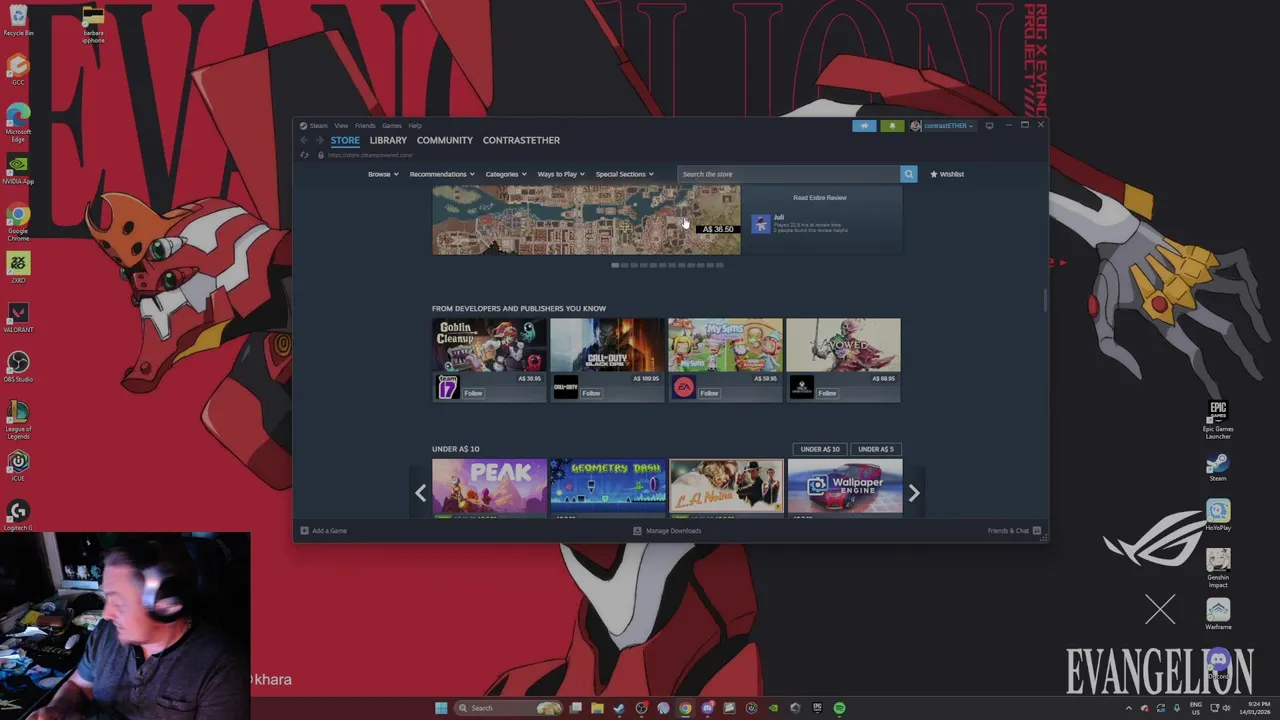1280x720 pixels.
Task: Click the Chrome icon in taskbar
Action: (x=685, y=708)
